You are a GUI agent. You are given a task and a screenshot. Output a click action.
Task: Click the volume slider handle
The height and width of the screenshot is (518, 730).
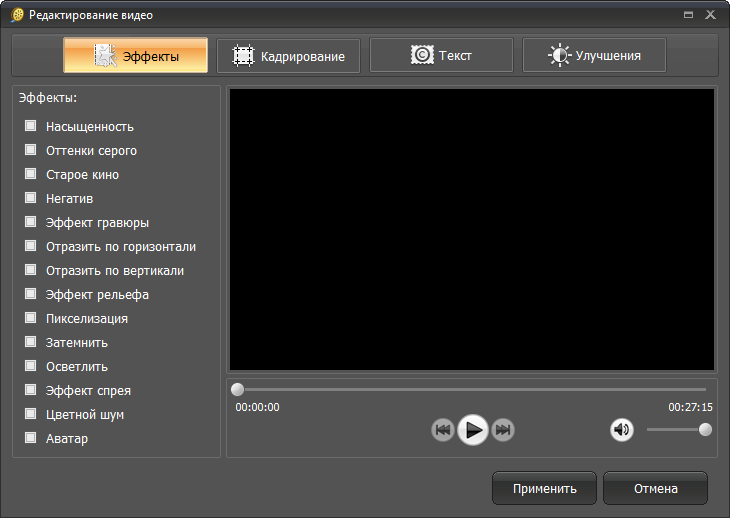pyautogui.click(x=705, y=429)
